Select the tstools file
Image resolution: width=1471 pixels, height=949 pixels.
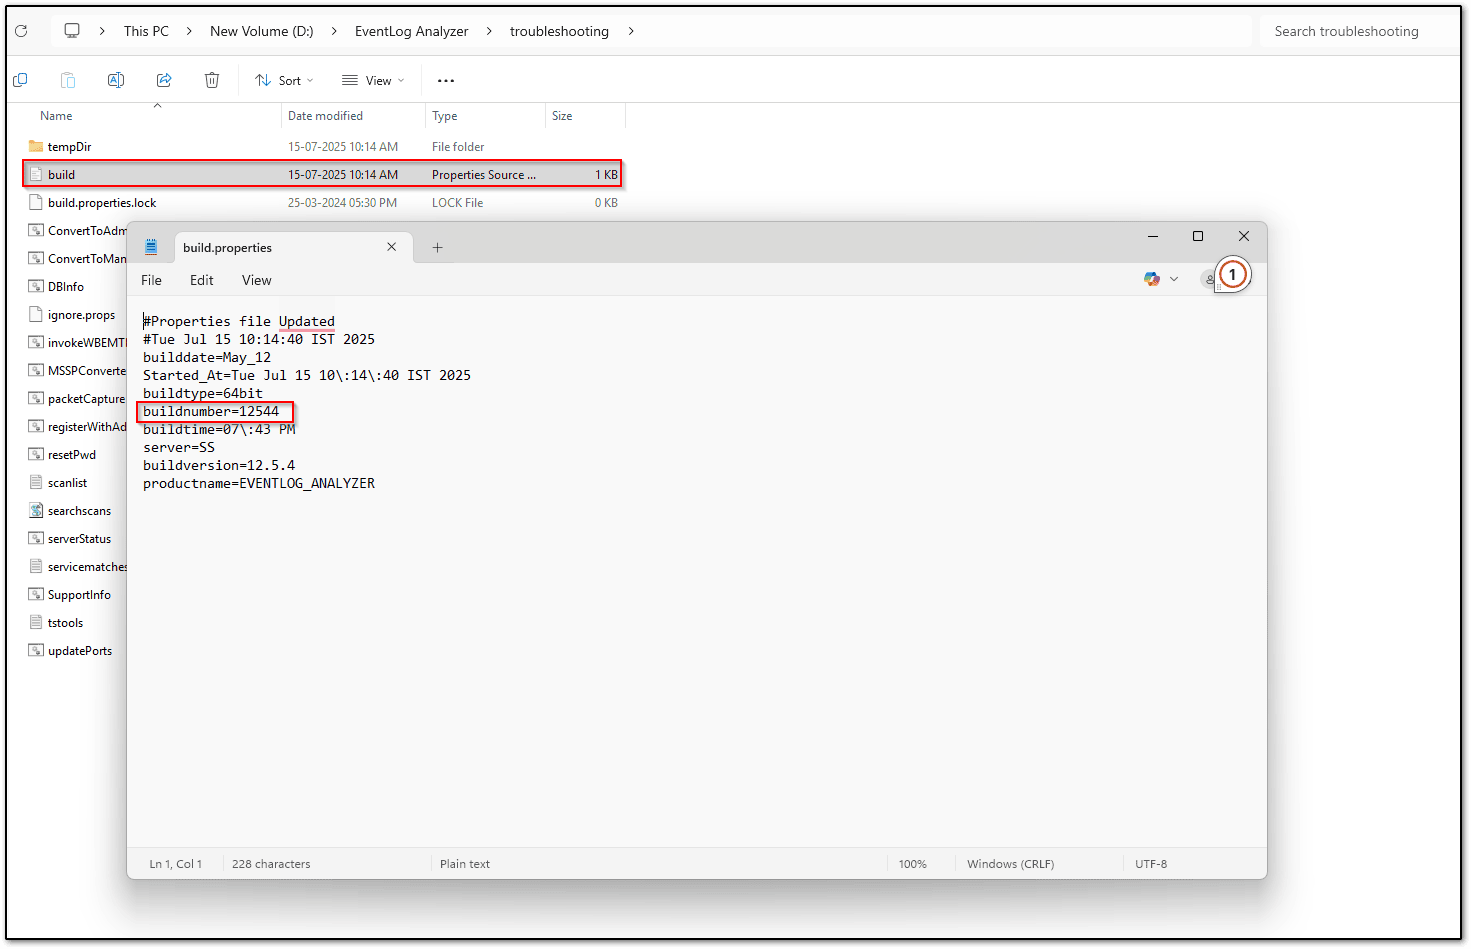pos(65,622)
